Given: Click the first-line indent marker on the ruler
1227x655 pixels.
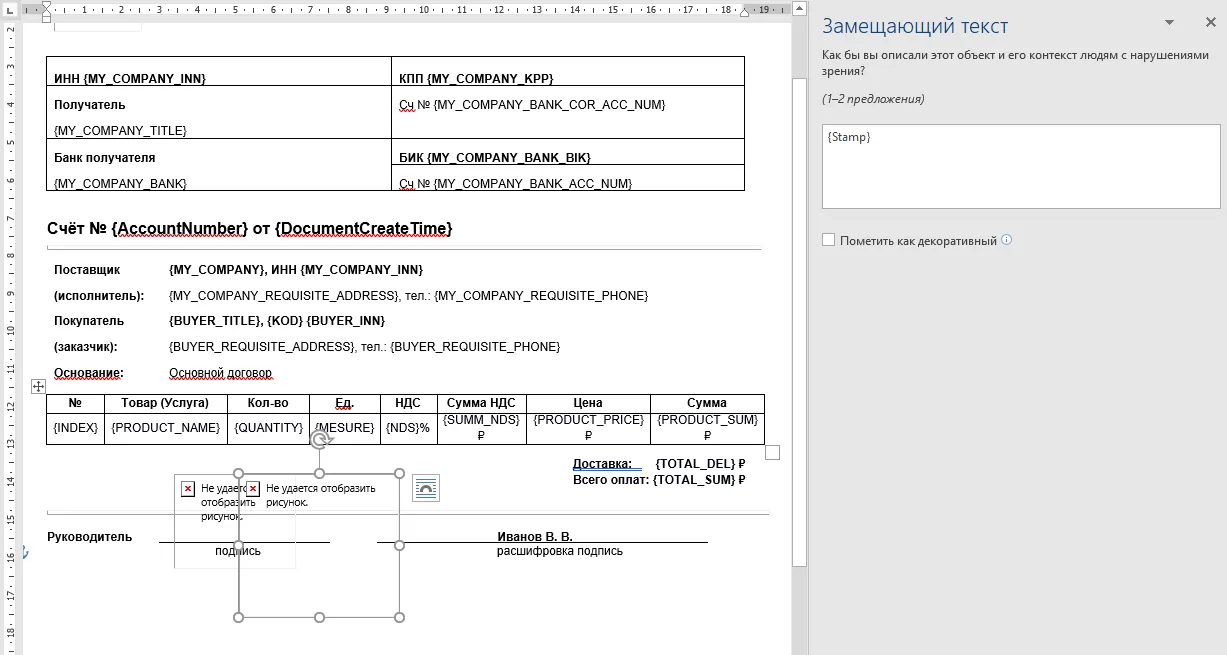Looking at the screenshot, I should pyautogui.click(x=46, y=5).
